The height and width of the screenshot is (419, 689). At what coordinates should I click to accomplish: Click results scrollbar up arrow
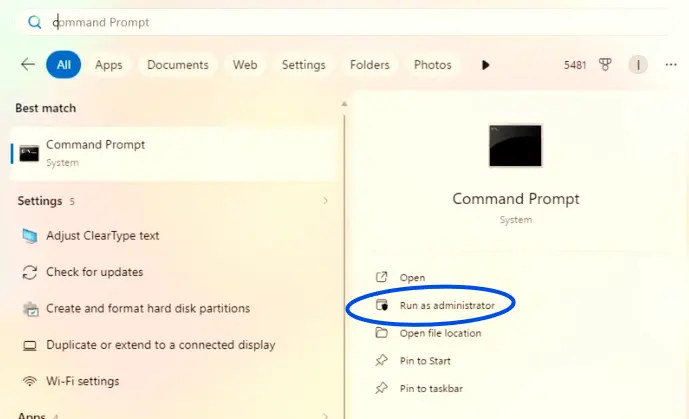[344, 104]
